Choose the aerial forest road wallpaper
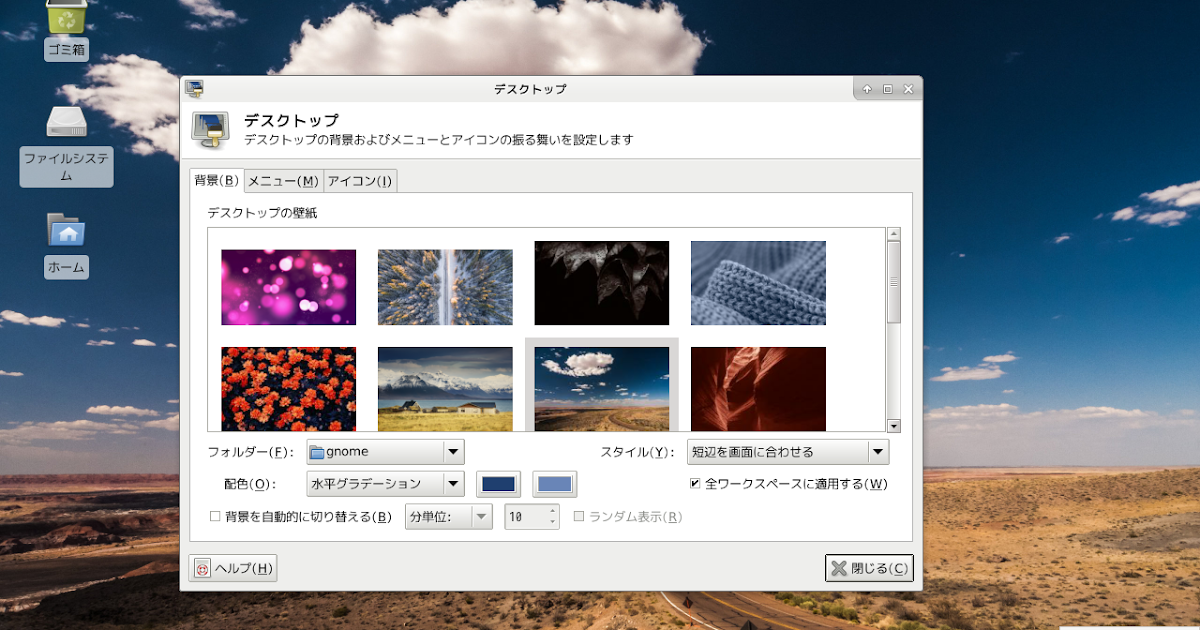 coord(445,287)
